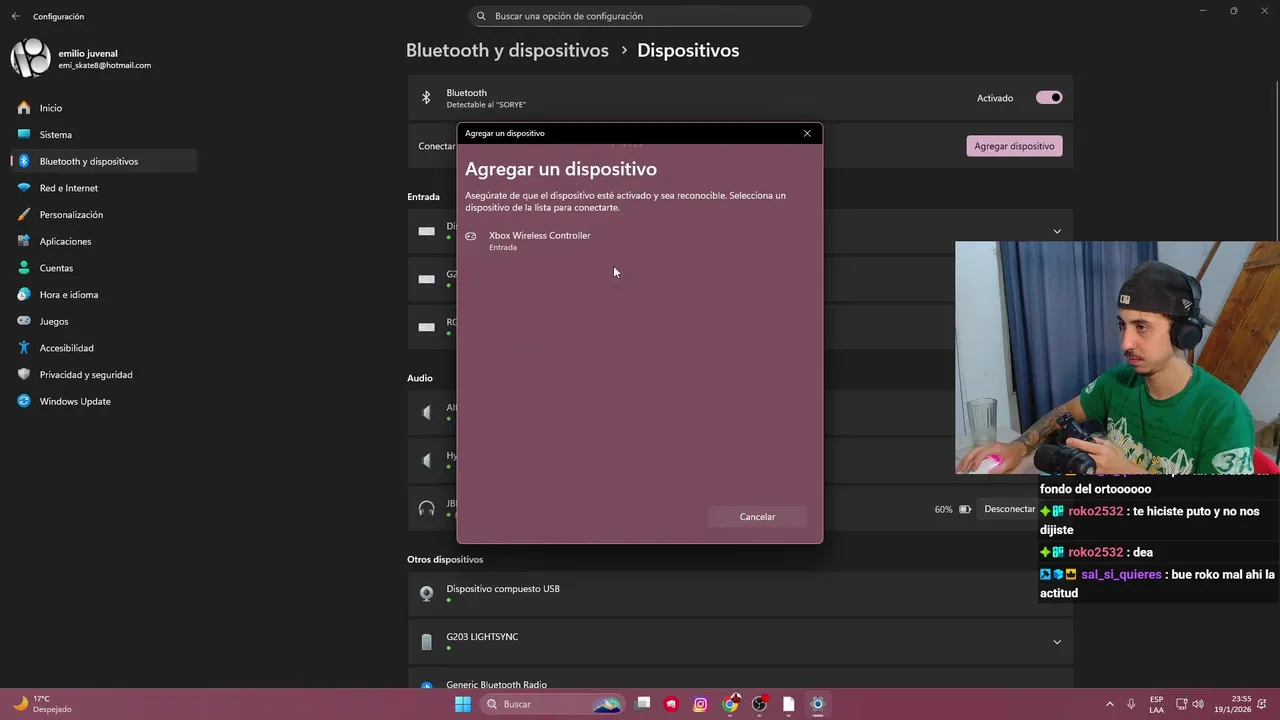Click the Accesibilidad icon in the sidebar
This screenshot has height=720, width=1280.
24,347
